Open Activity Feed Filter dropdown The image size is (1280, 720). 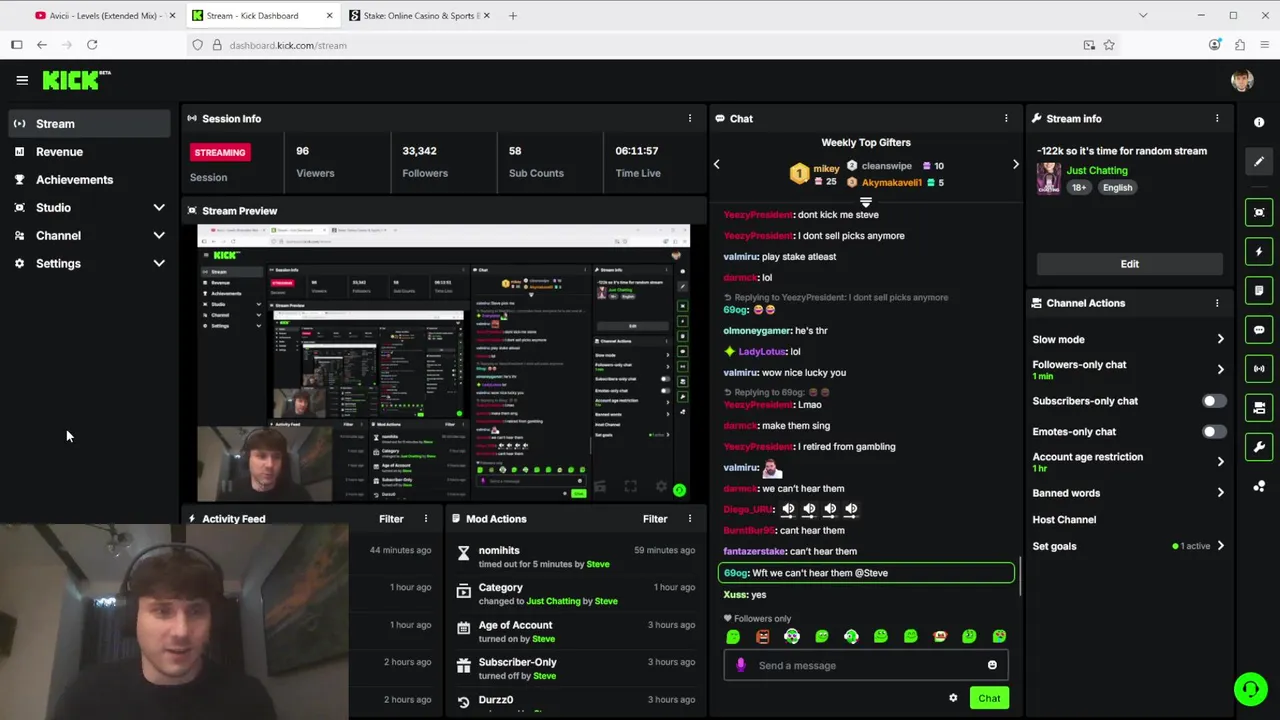tap(391, 519)
